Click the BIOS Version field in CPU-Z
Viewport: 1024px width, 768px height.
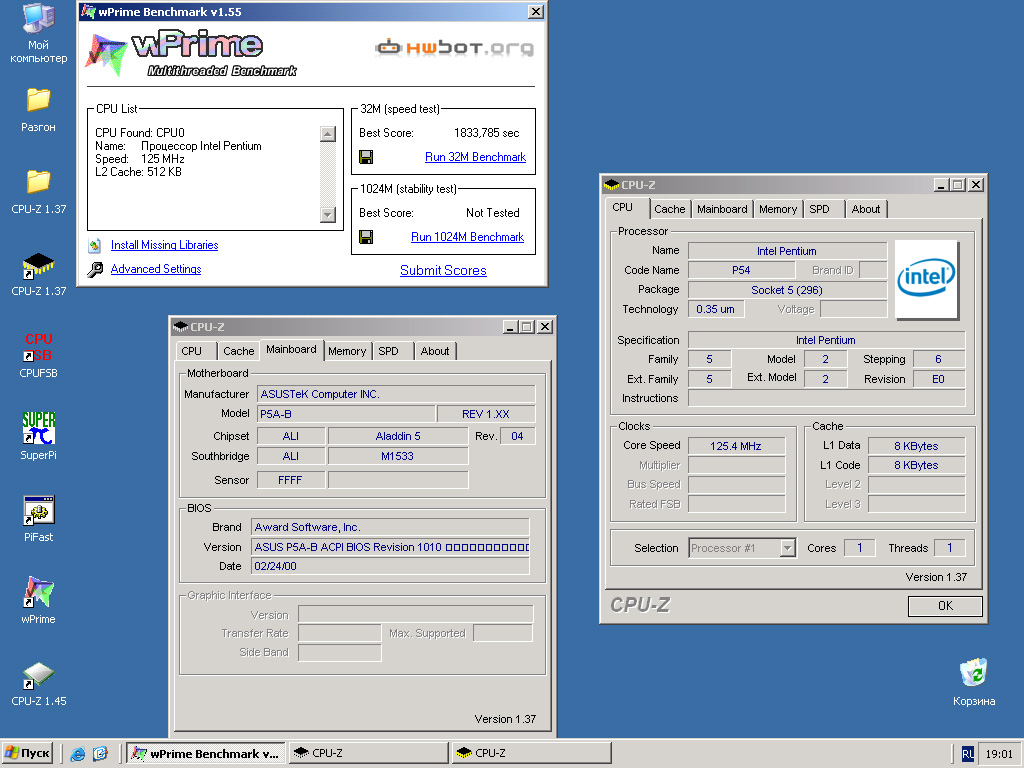(x=391, y=547)
